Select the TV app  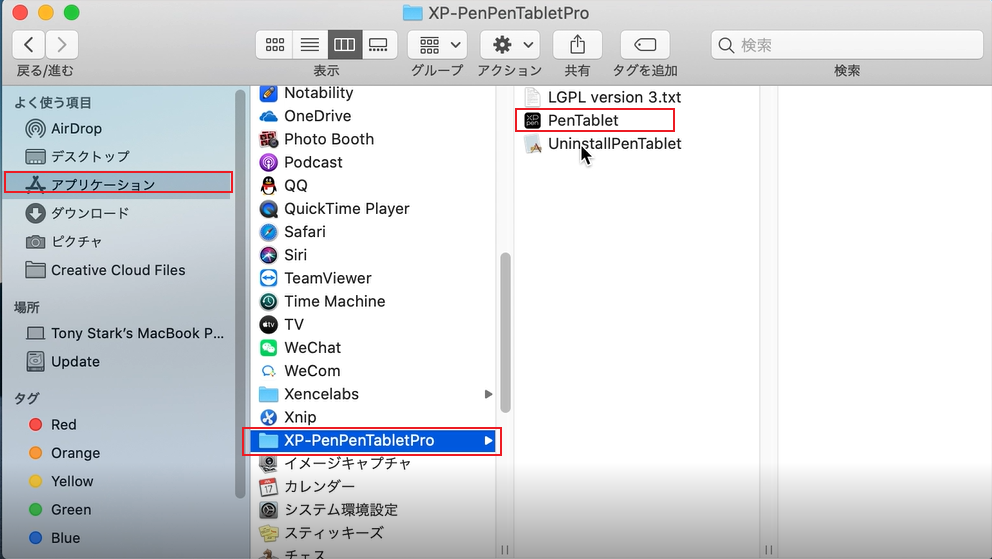pyautogui.click(x=373, y=324)
